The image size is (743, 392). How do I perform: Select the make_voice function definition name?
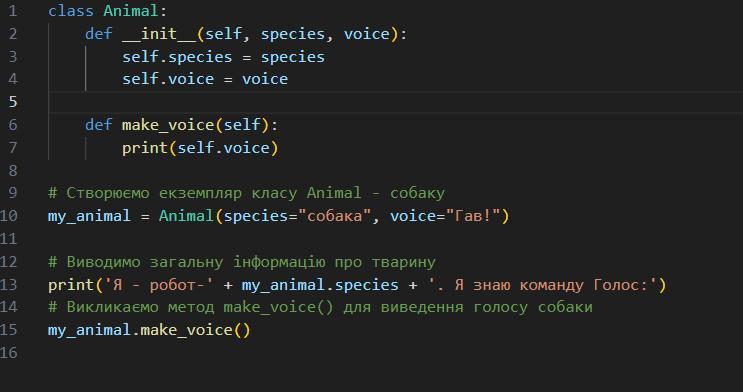point(168,125)
